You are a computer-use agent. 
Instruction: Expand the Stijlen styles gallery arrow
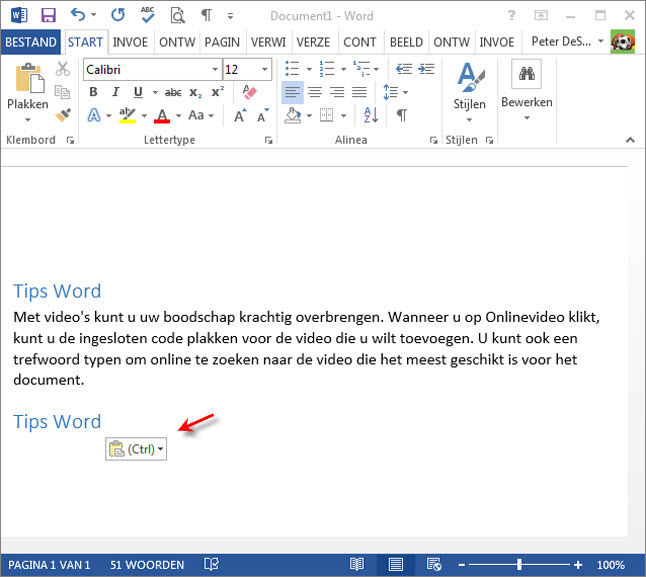coord(469,120)
